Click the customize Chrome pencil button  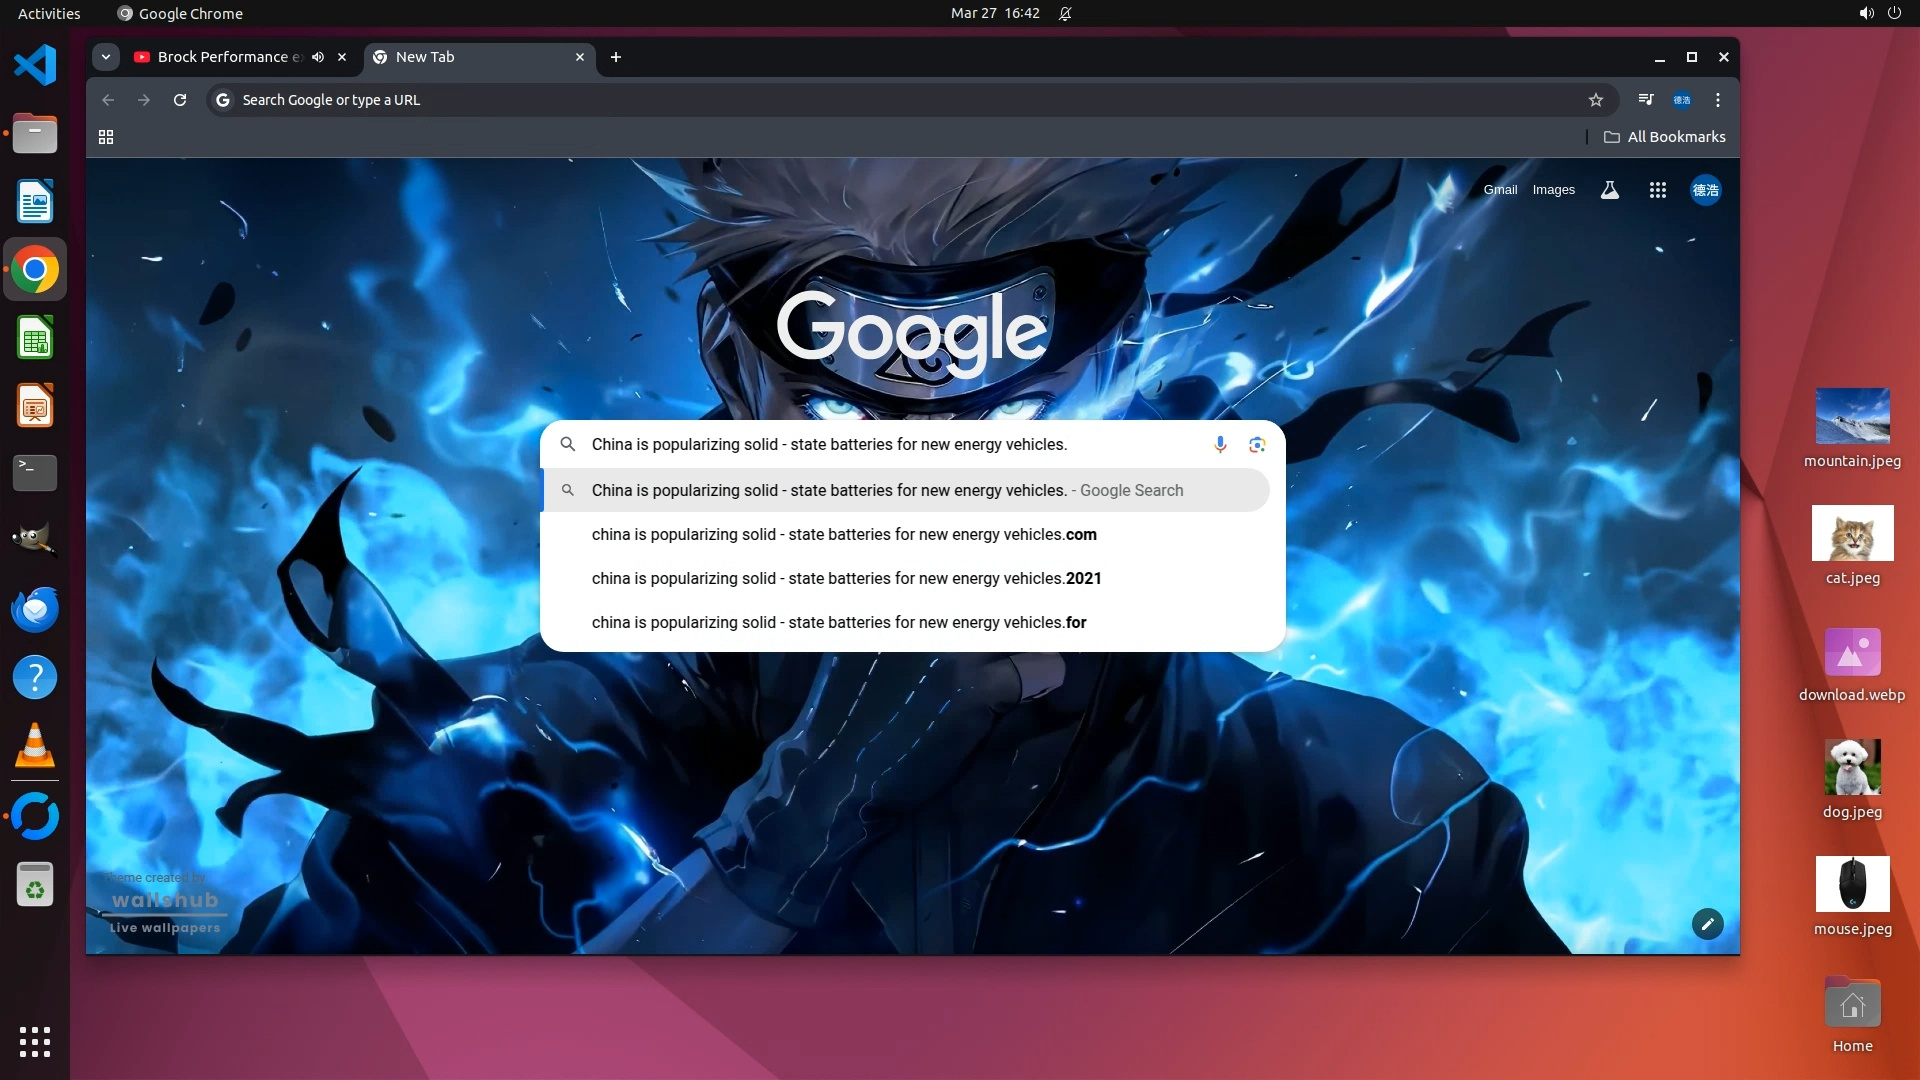click(1707, 924)
